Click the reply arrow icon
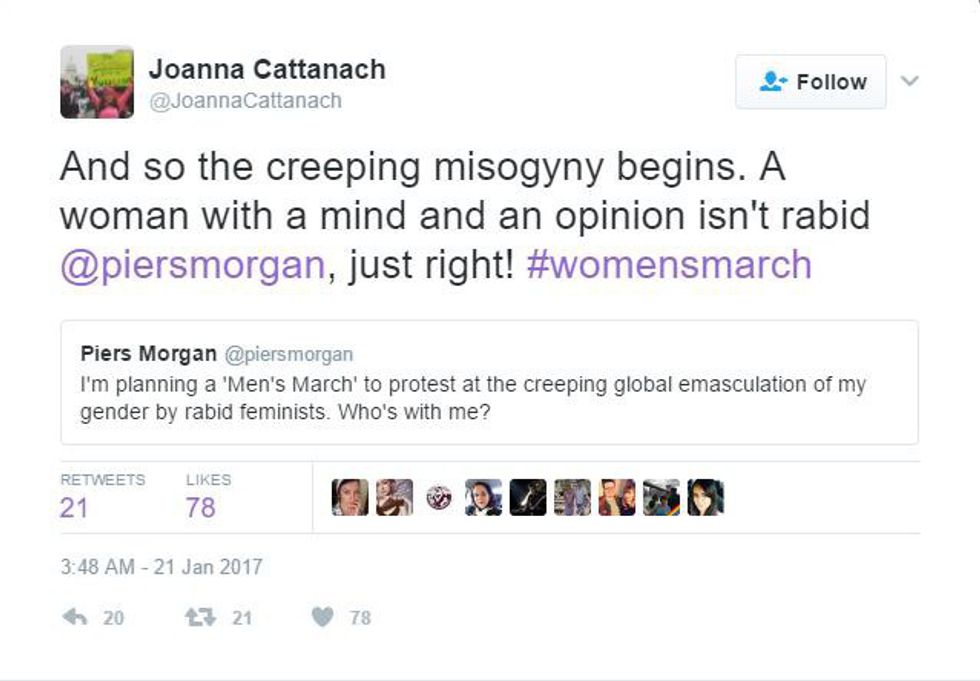This screenshot has height=681, width=980. point(75,617)
